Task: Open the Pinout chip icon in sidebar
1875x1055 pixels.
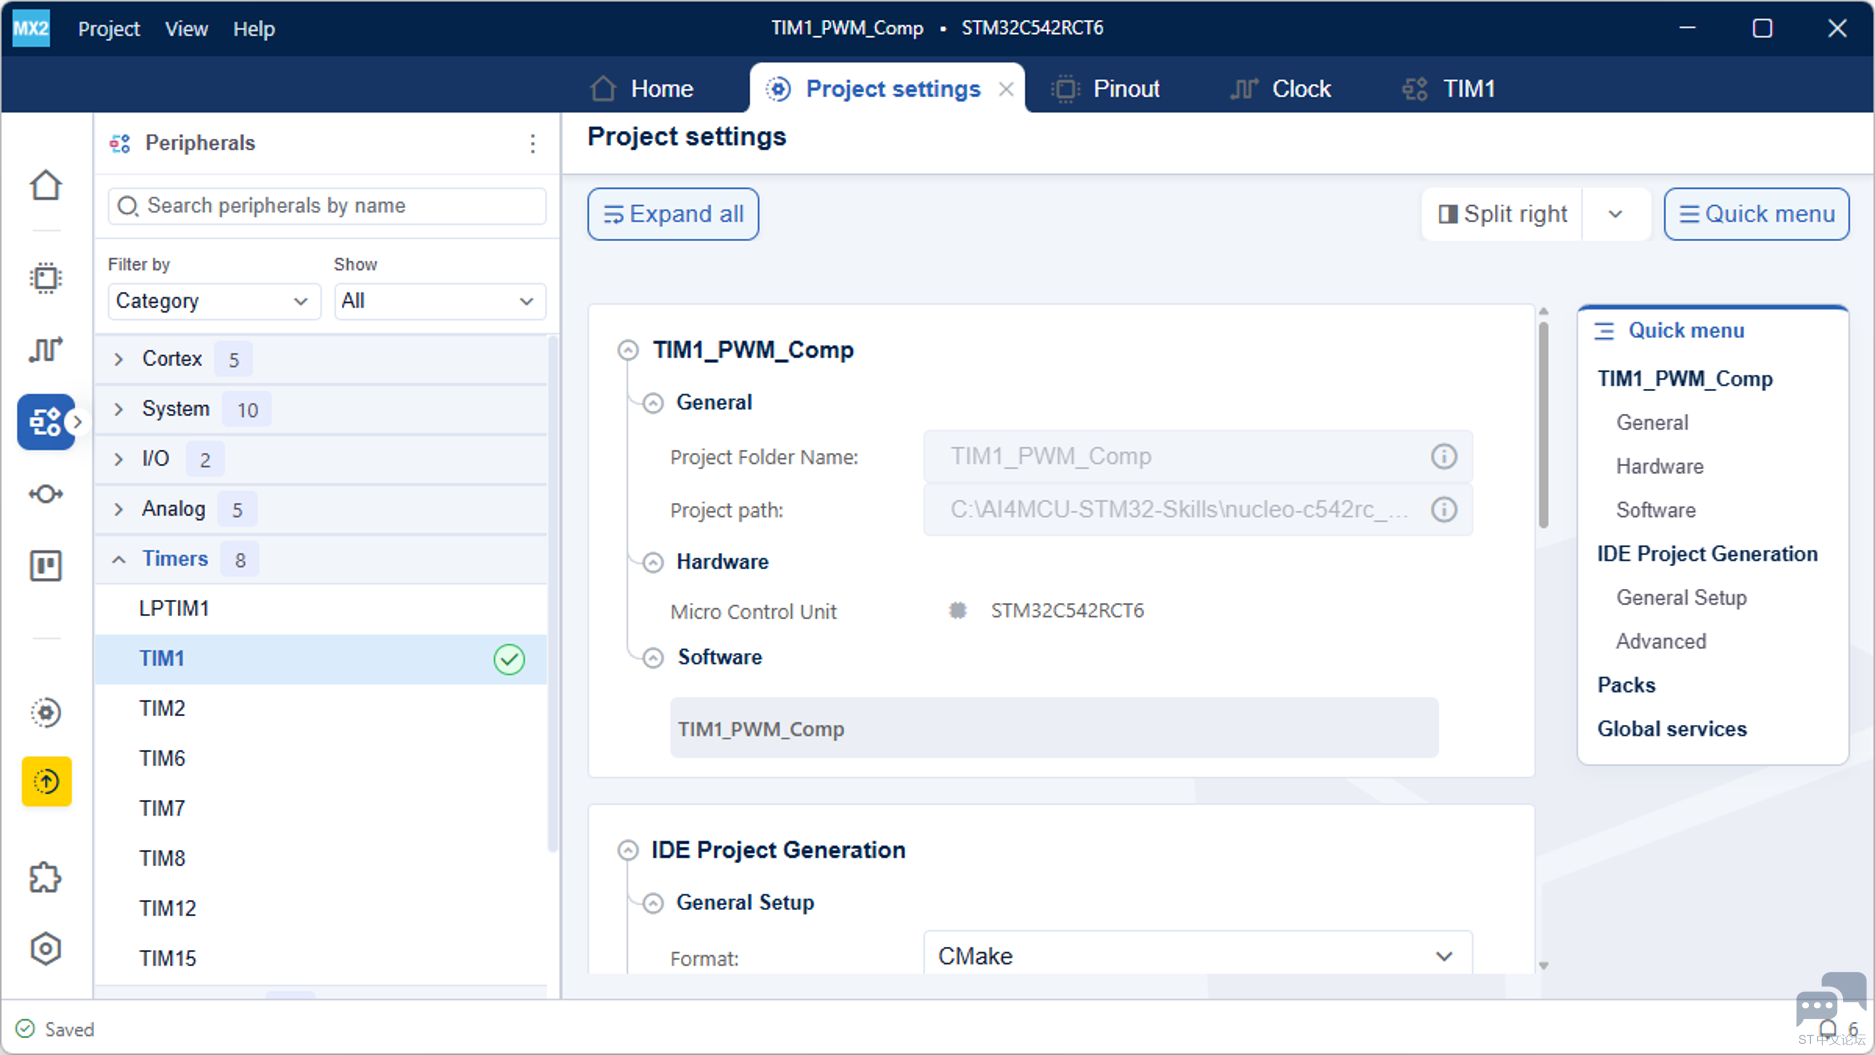Action: (46, 278)
